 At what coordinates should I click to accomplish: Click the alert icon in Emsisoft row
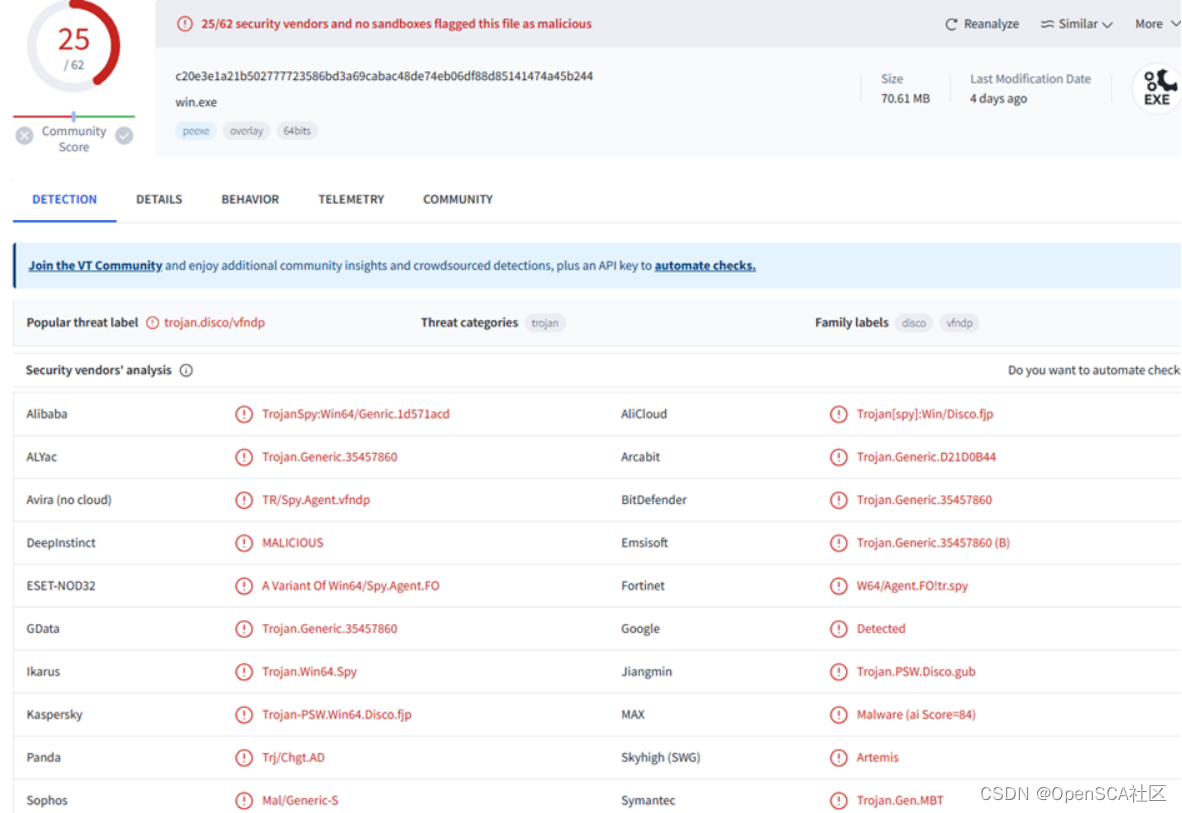pos(838,543)
